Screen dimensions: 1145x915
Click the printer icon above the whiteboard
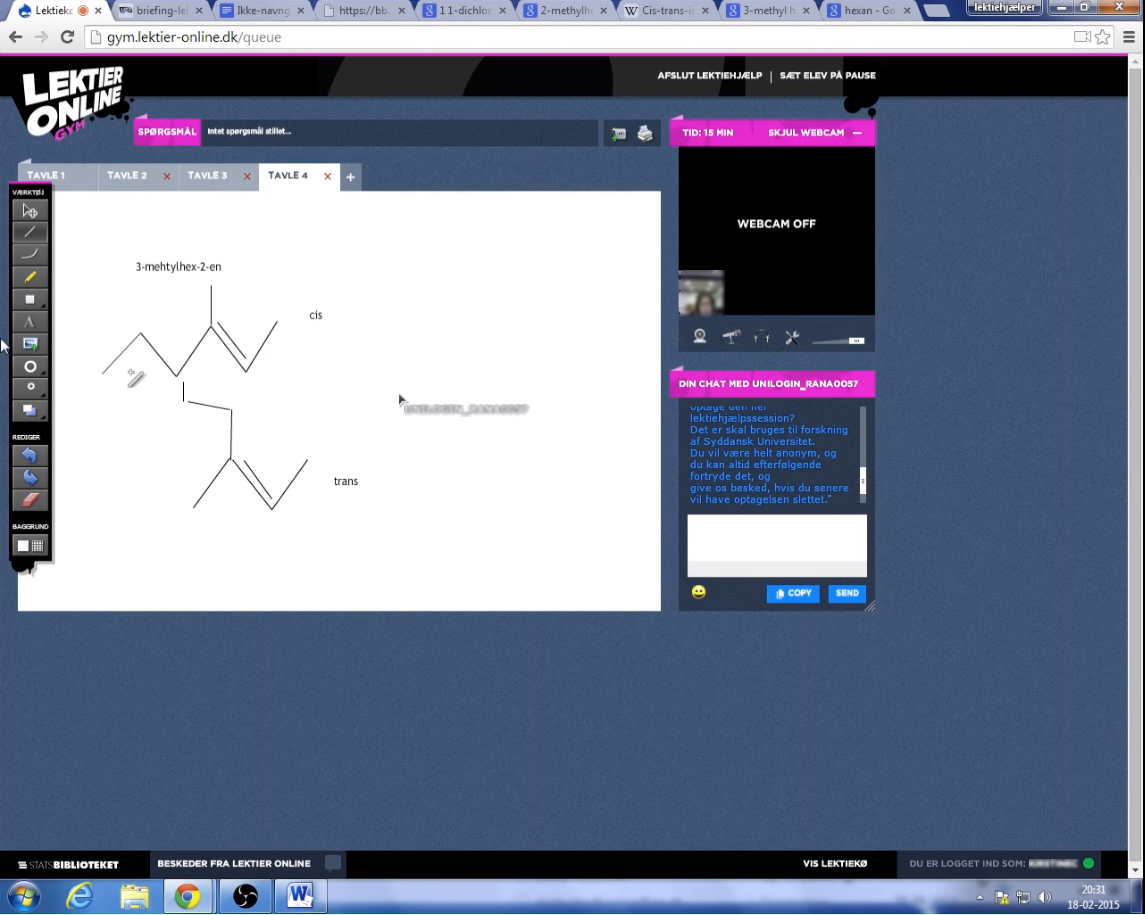point(645,134)
